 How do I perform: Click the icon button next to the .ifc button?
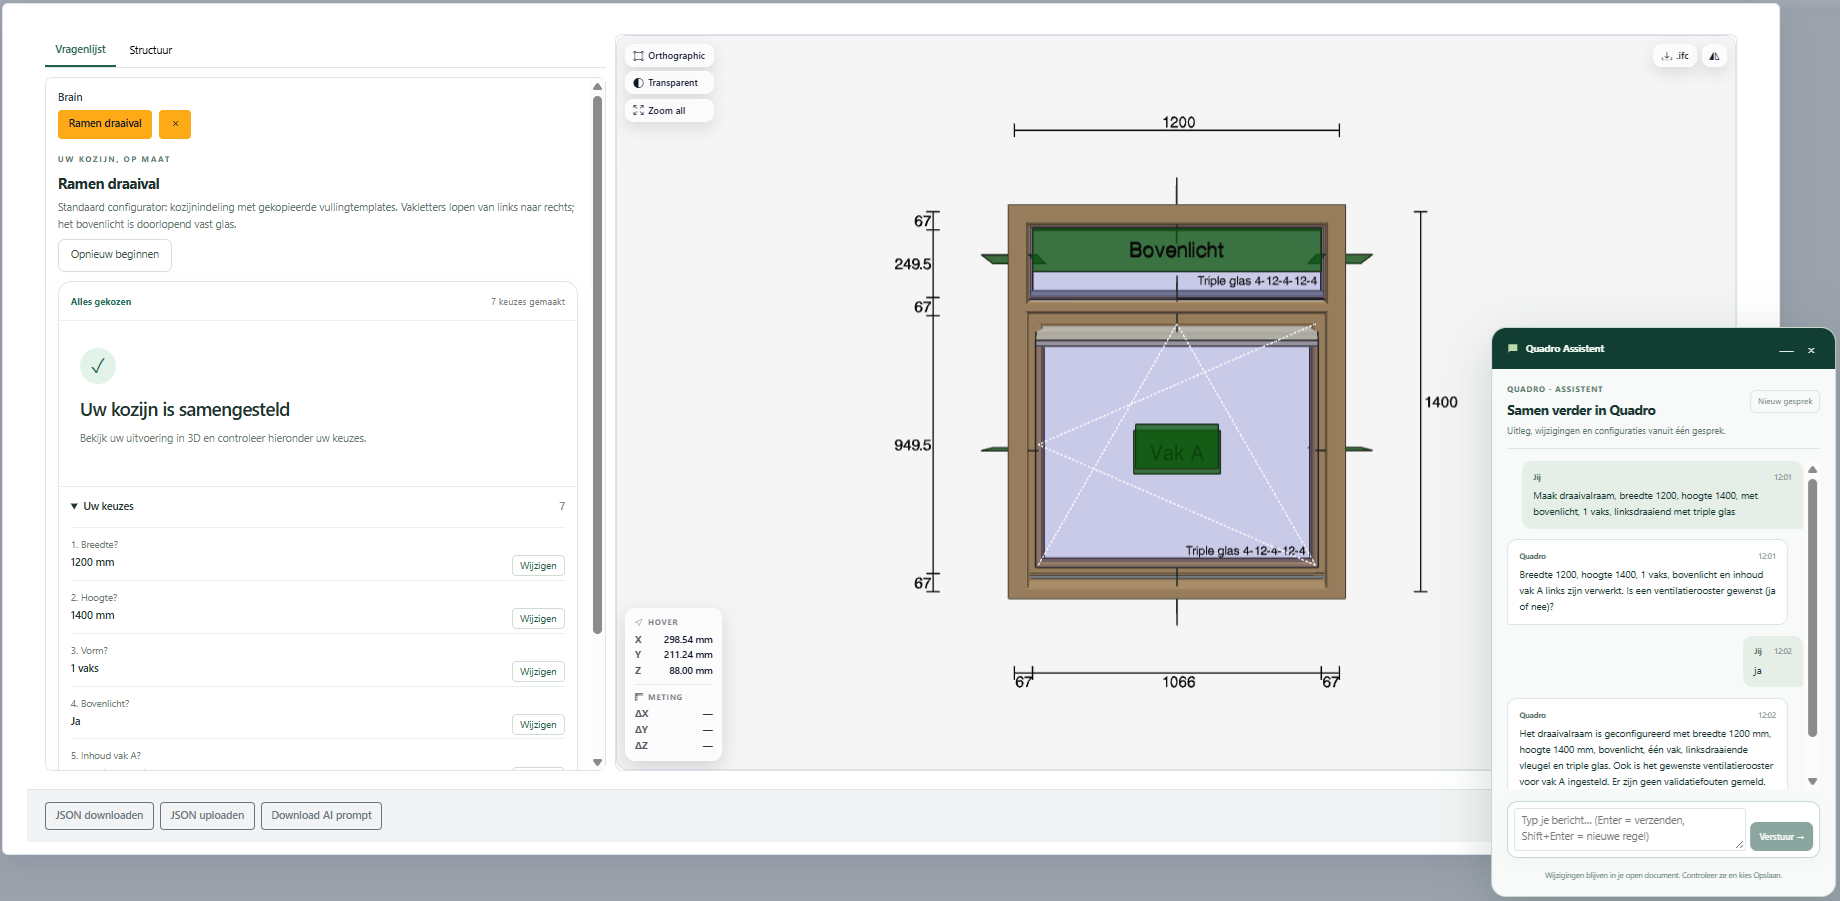click(x=1714, y=56)
